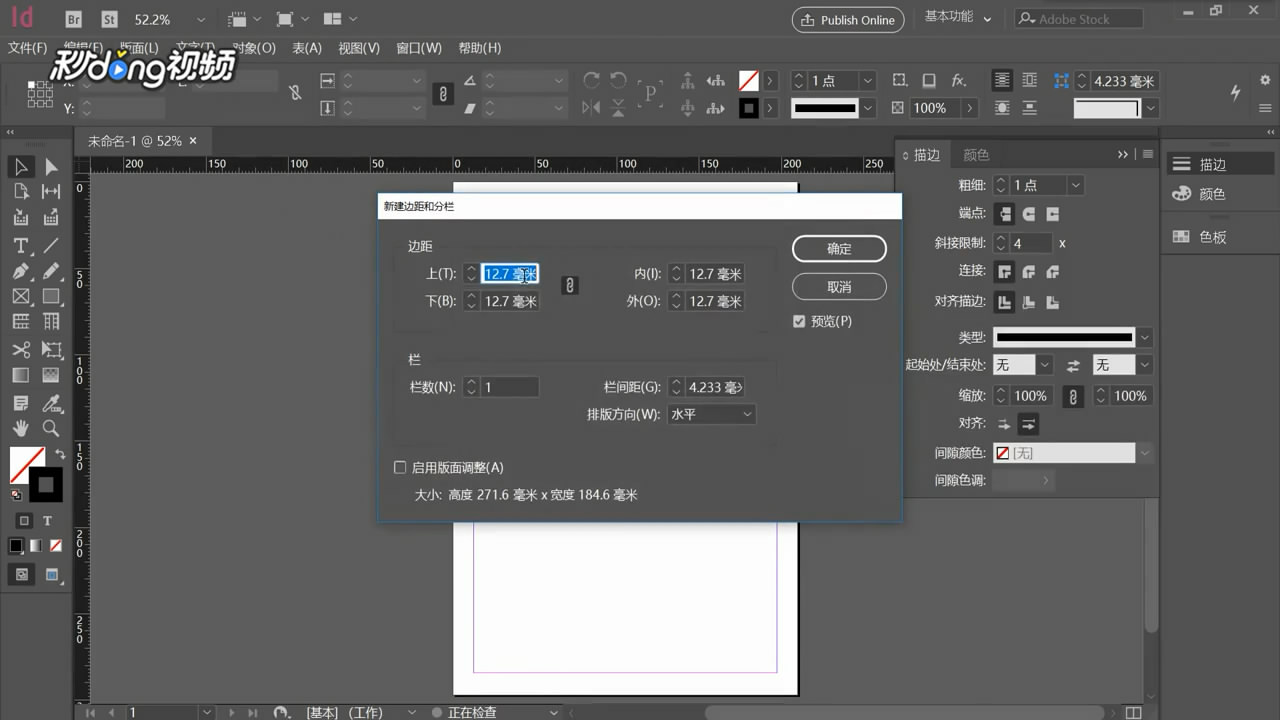The image size is (1280, 720).
Task: Open the 表(A) menu
Action: pyautogui.click(x=307, y=48)
